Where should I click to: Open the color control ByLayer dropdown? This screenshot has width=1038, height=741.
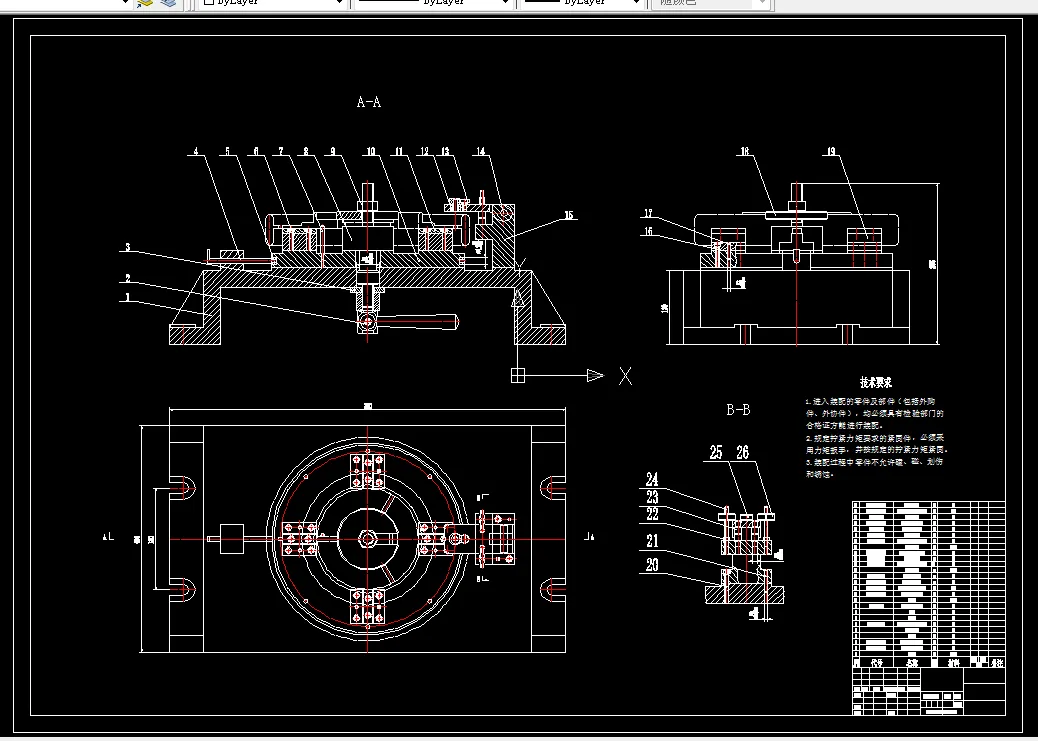point(272,3)
